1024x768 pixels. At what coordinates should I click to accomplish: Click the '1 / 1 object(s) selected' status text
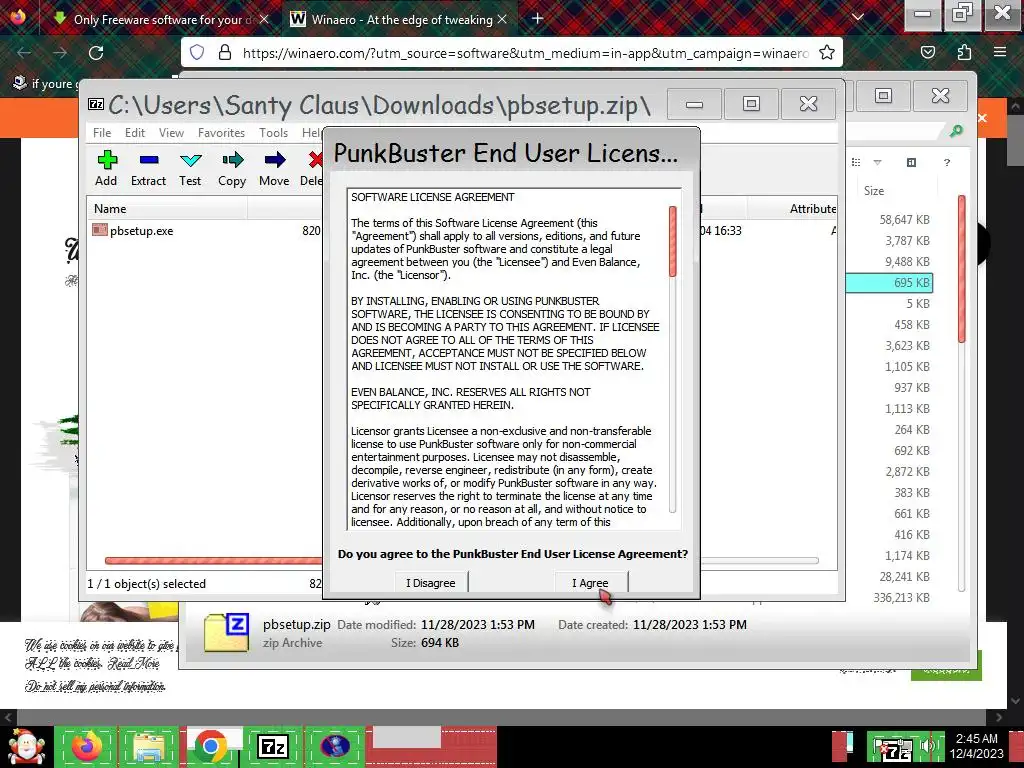click(146, 584)
